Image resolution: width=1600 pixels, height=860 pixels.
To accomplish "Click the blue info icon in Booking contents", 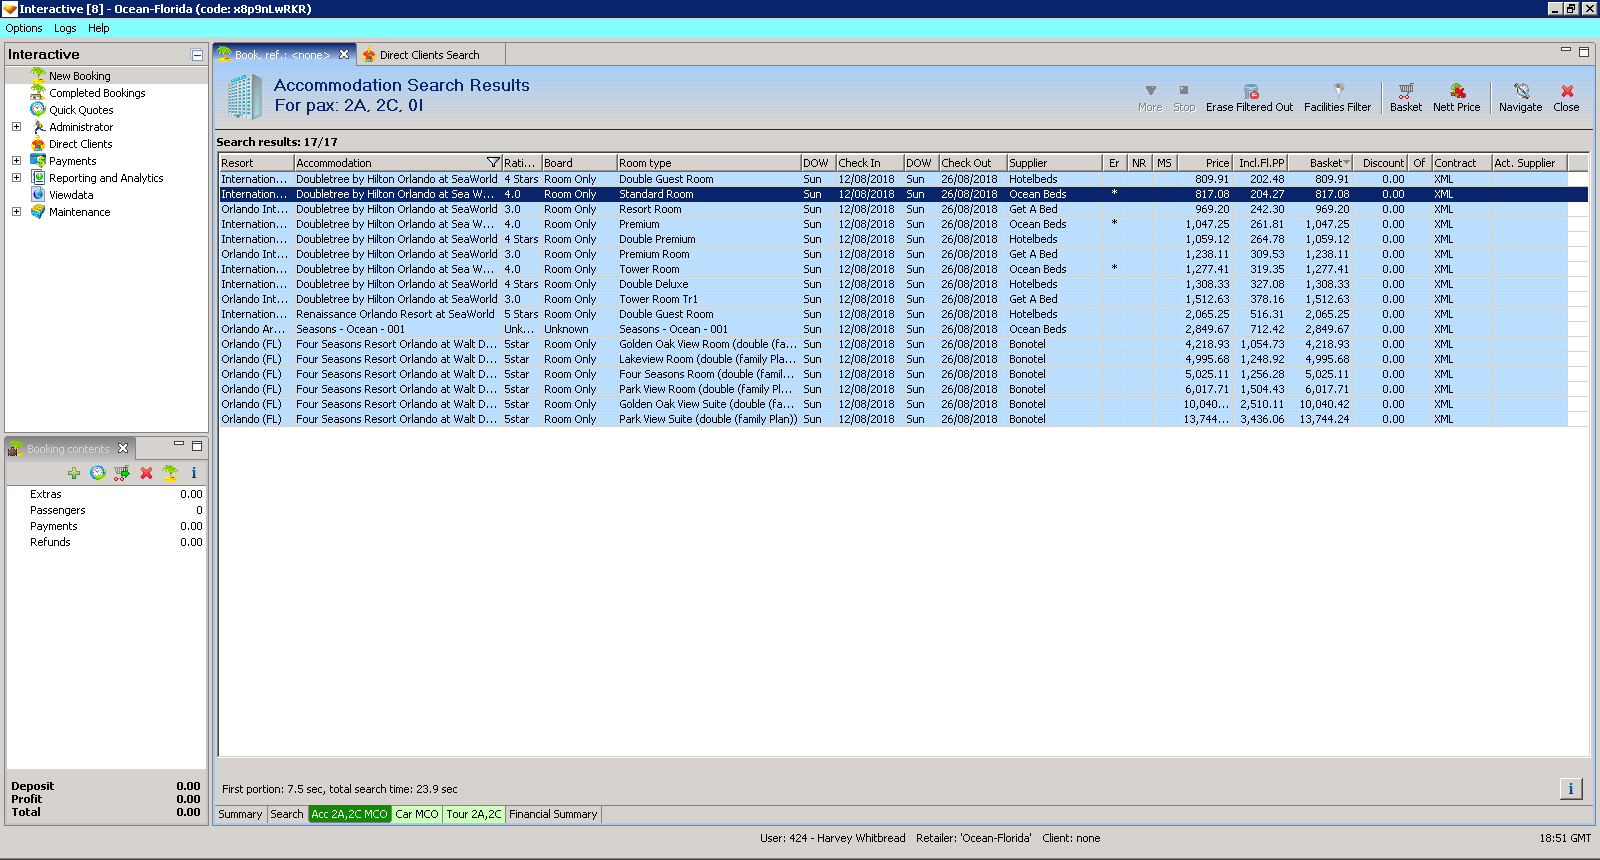I will pos(194,473).
